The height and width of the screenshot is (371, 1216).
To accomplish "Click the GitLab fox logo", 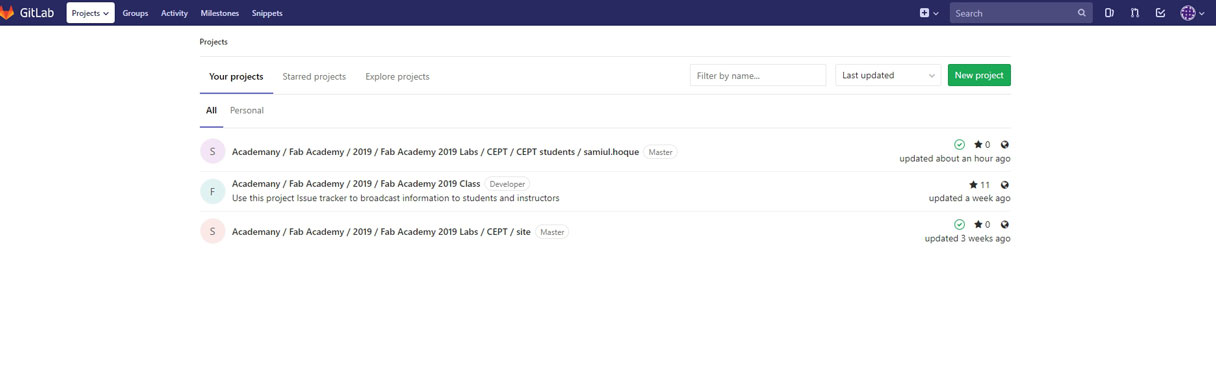I will point(7,13).
